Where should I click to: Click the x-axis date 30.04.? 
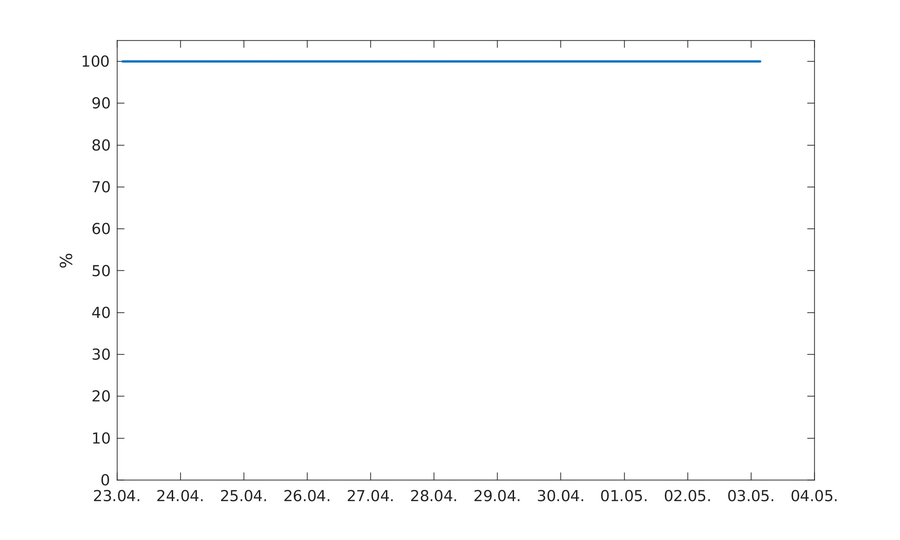pyautogui.click(x=561, y=496)
